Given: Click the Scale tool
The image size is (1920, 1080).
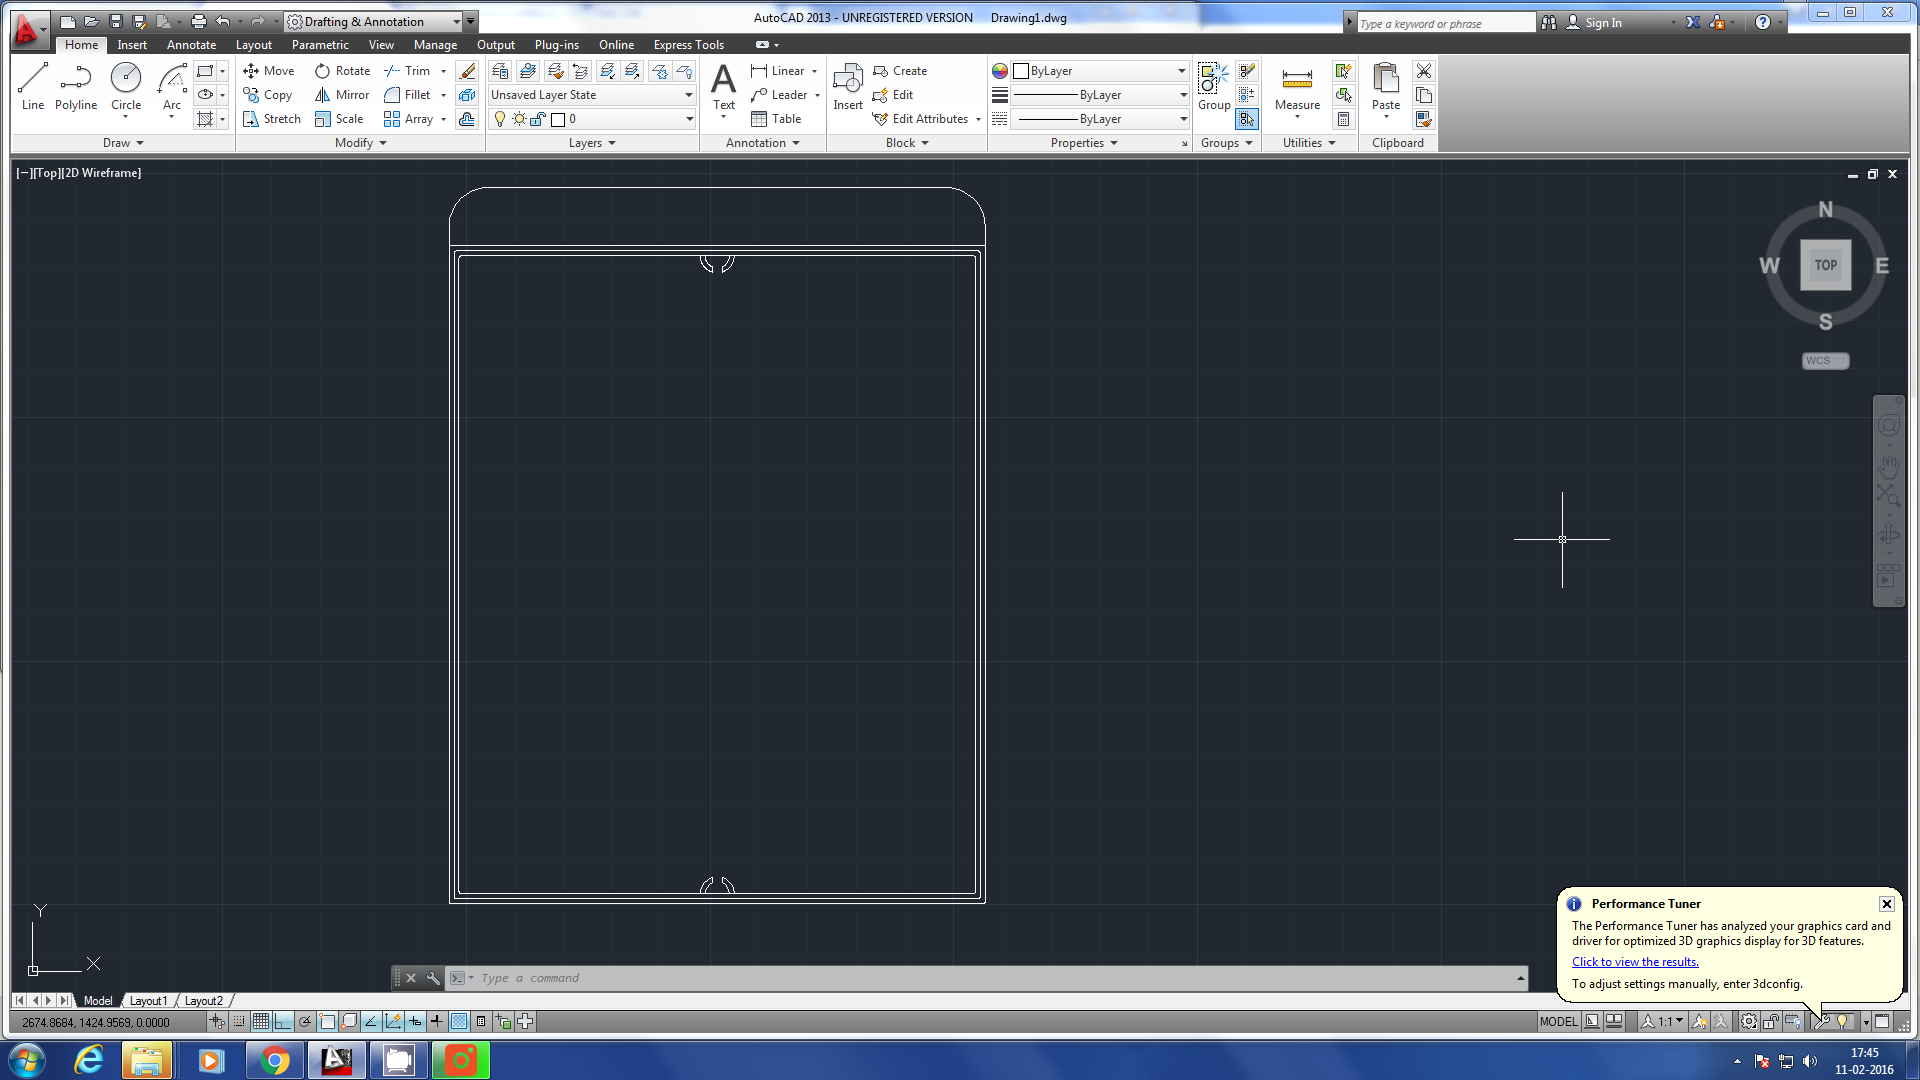Looking at the screenshot, I should 339,119.
